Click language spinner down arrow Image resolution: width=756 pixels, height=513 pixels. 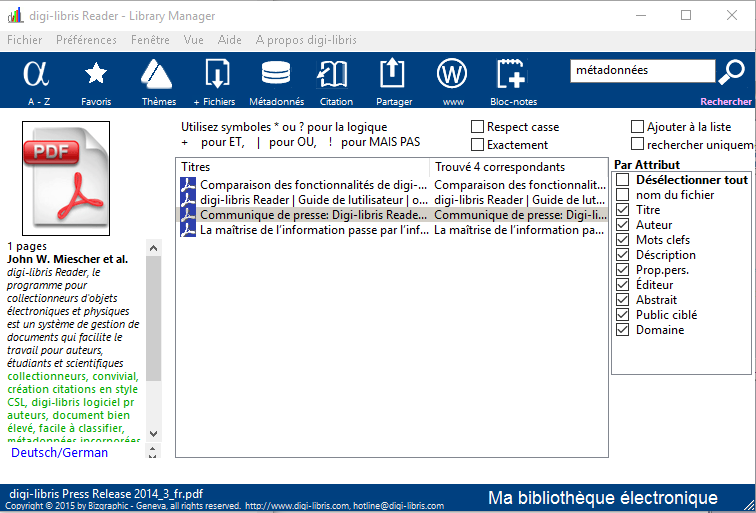153,456
